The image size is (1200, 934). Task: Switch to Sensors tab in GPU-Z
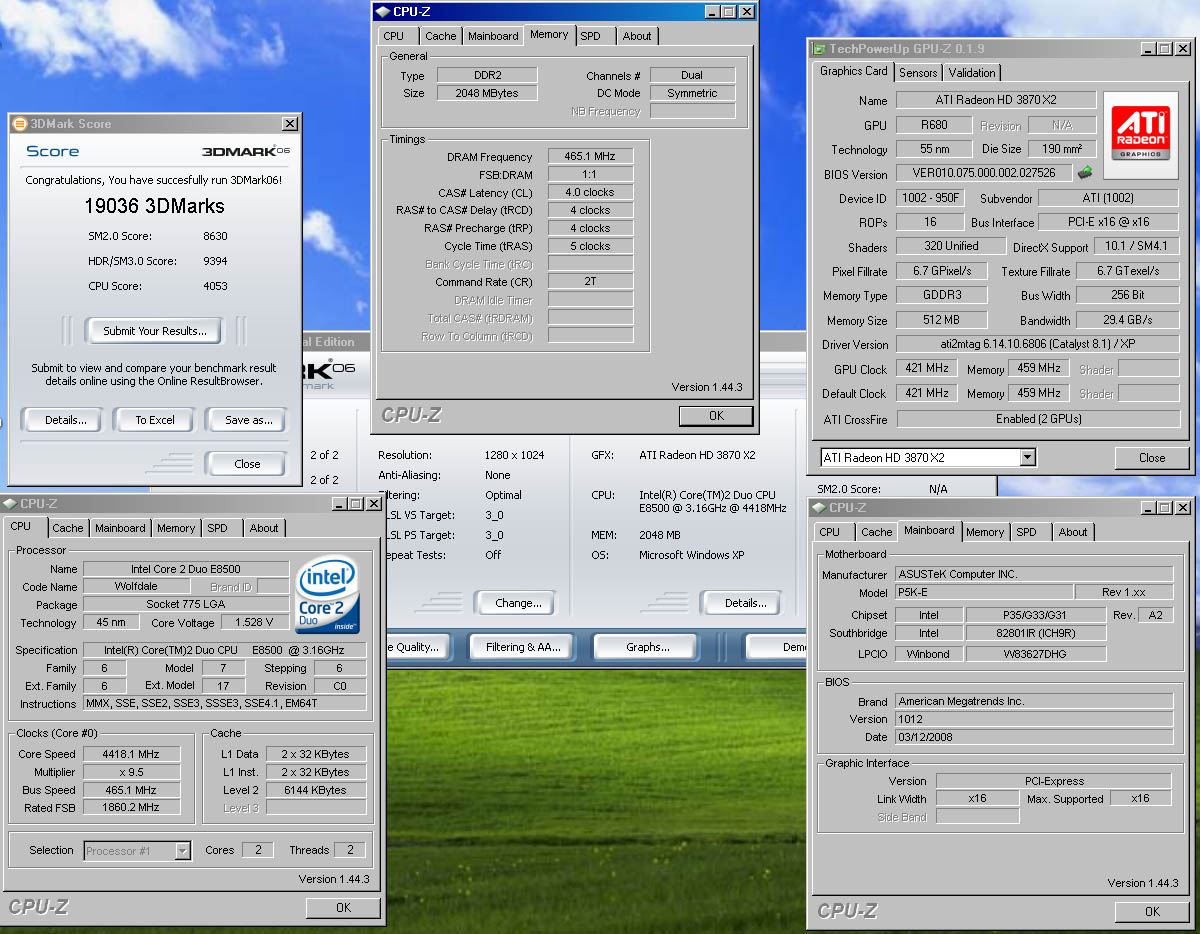[918, 73]
